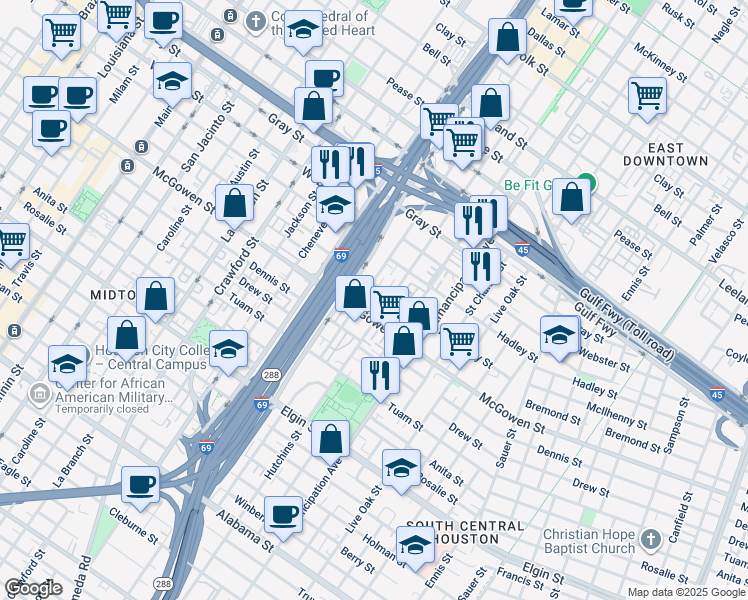The height and width of the screenshot is (600, 748).
Task: Click the Map data ©2025 Google text
Action: pyautogui.click(x=684, y=591)
